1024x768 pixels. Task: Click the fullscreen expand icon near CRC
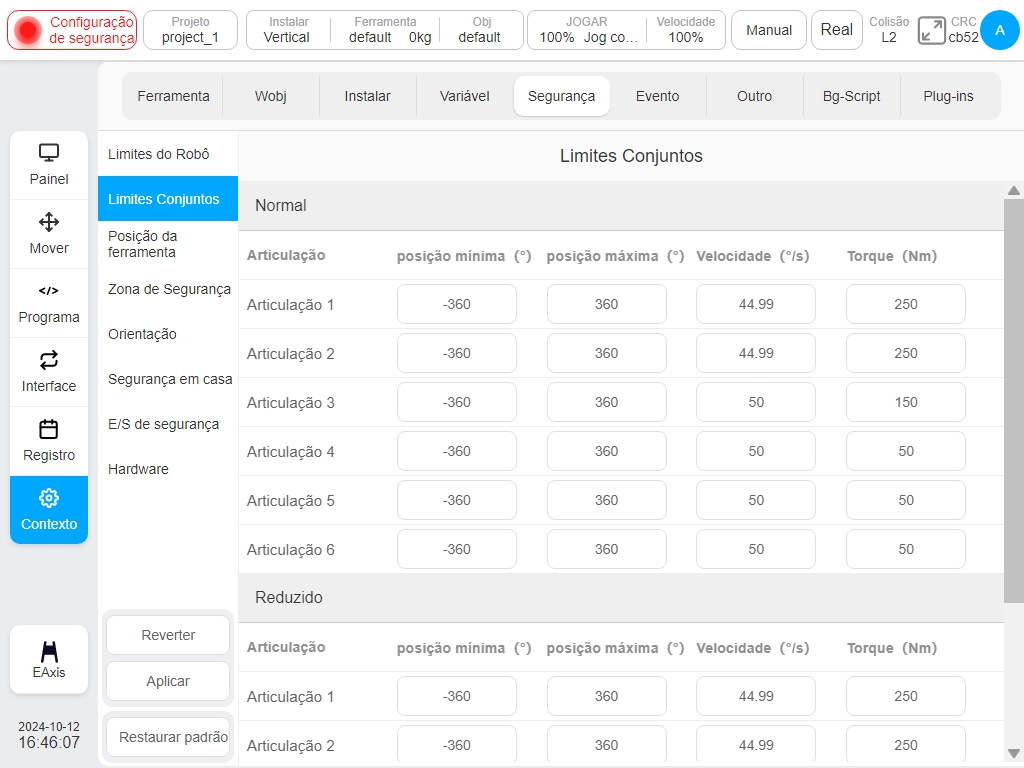point(931,30)
